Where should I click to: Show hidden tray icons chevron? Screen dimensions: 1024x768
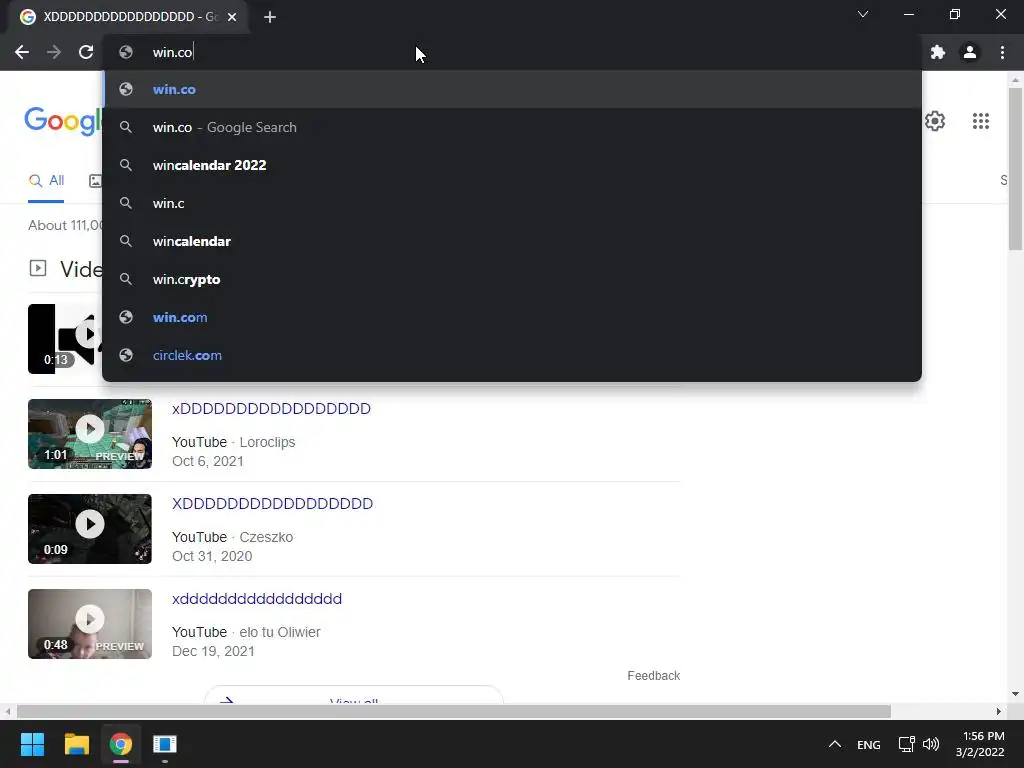pos(835,744)
